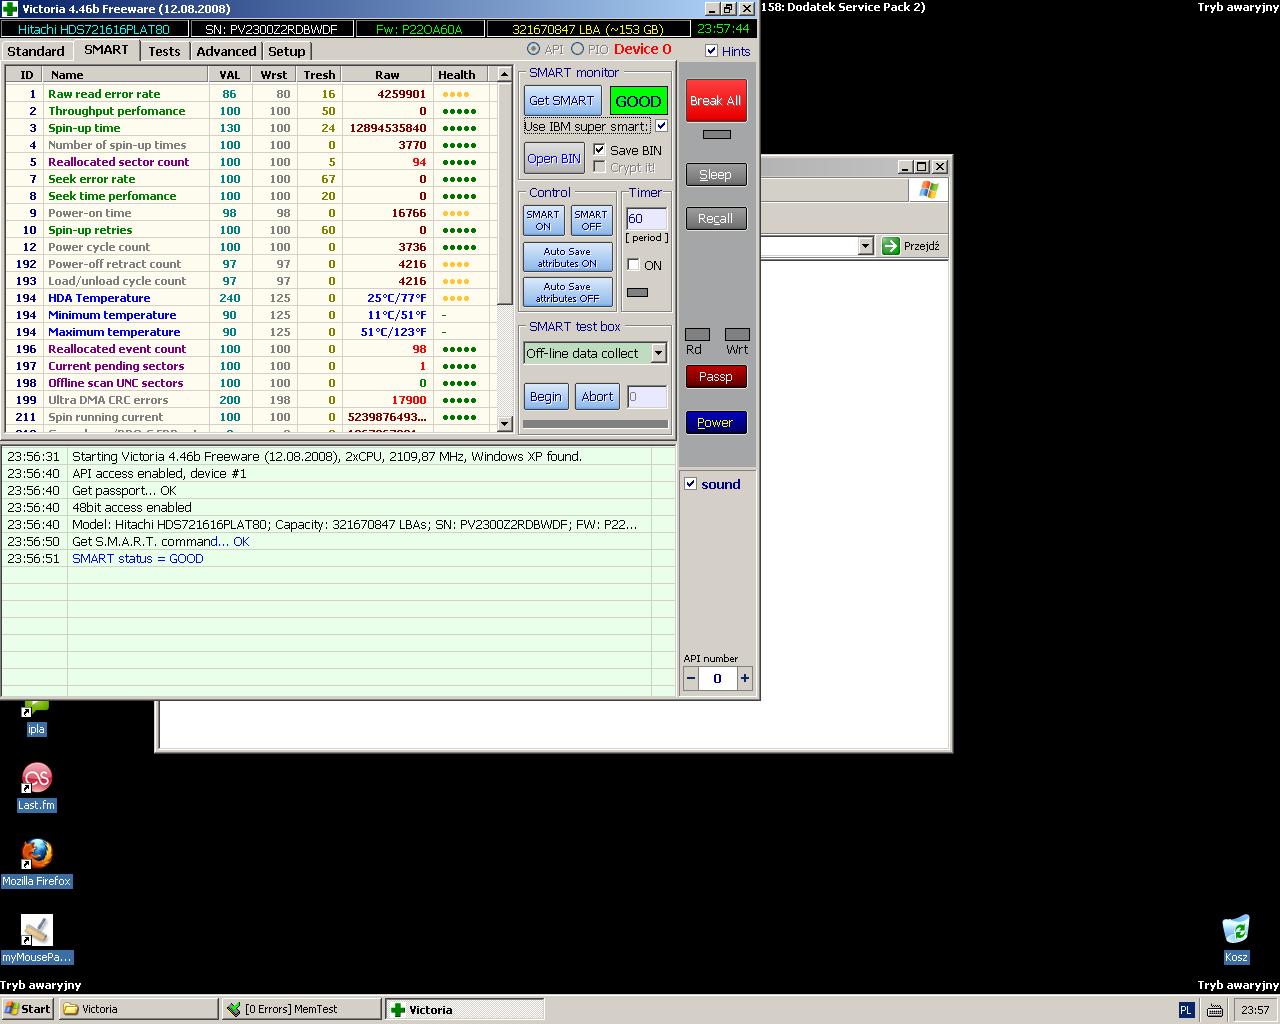The width and height of the screenshot is (1280, 1024).
Task: Begin the SMART test
Action: click(546, 397)
